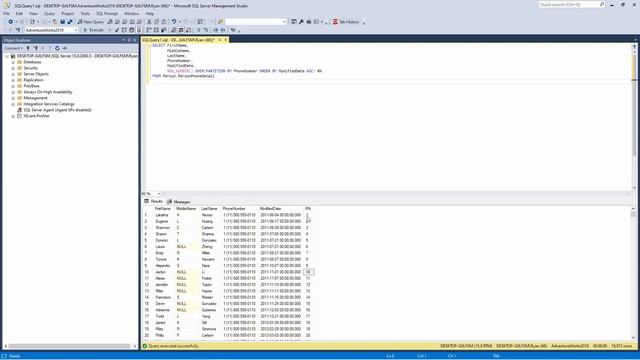Screen dimensions: 640x360
Task: Collapse the DESKTOP server root node
Action: click(7, 56)
